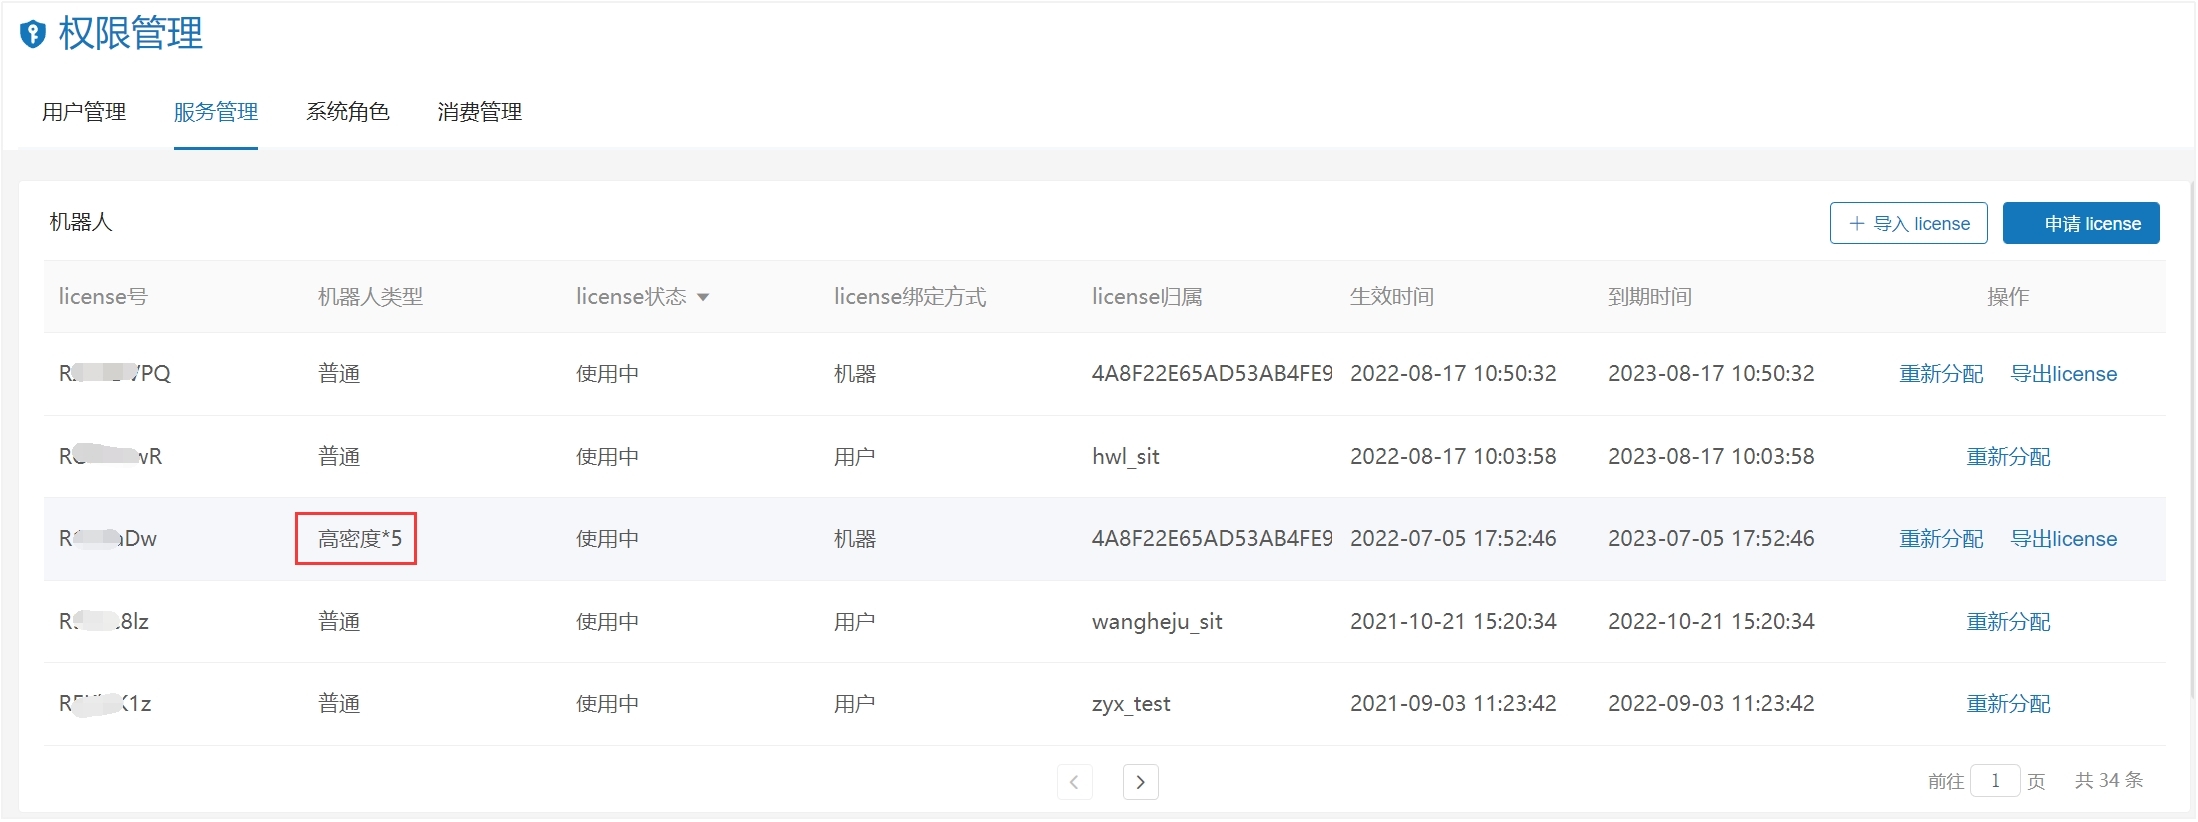Expand the license状态 filter dropdown arrow
This screenshot has height=822, width=2198.
[x=703, y=298]
